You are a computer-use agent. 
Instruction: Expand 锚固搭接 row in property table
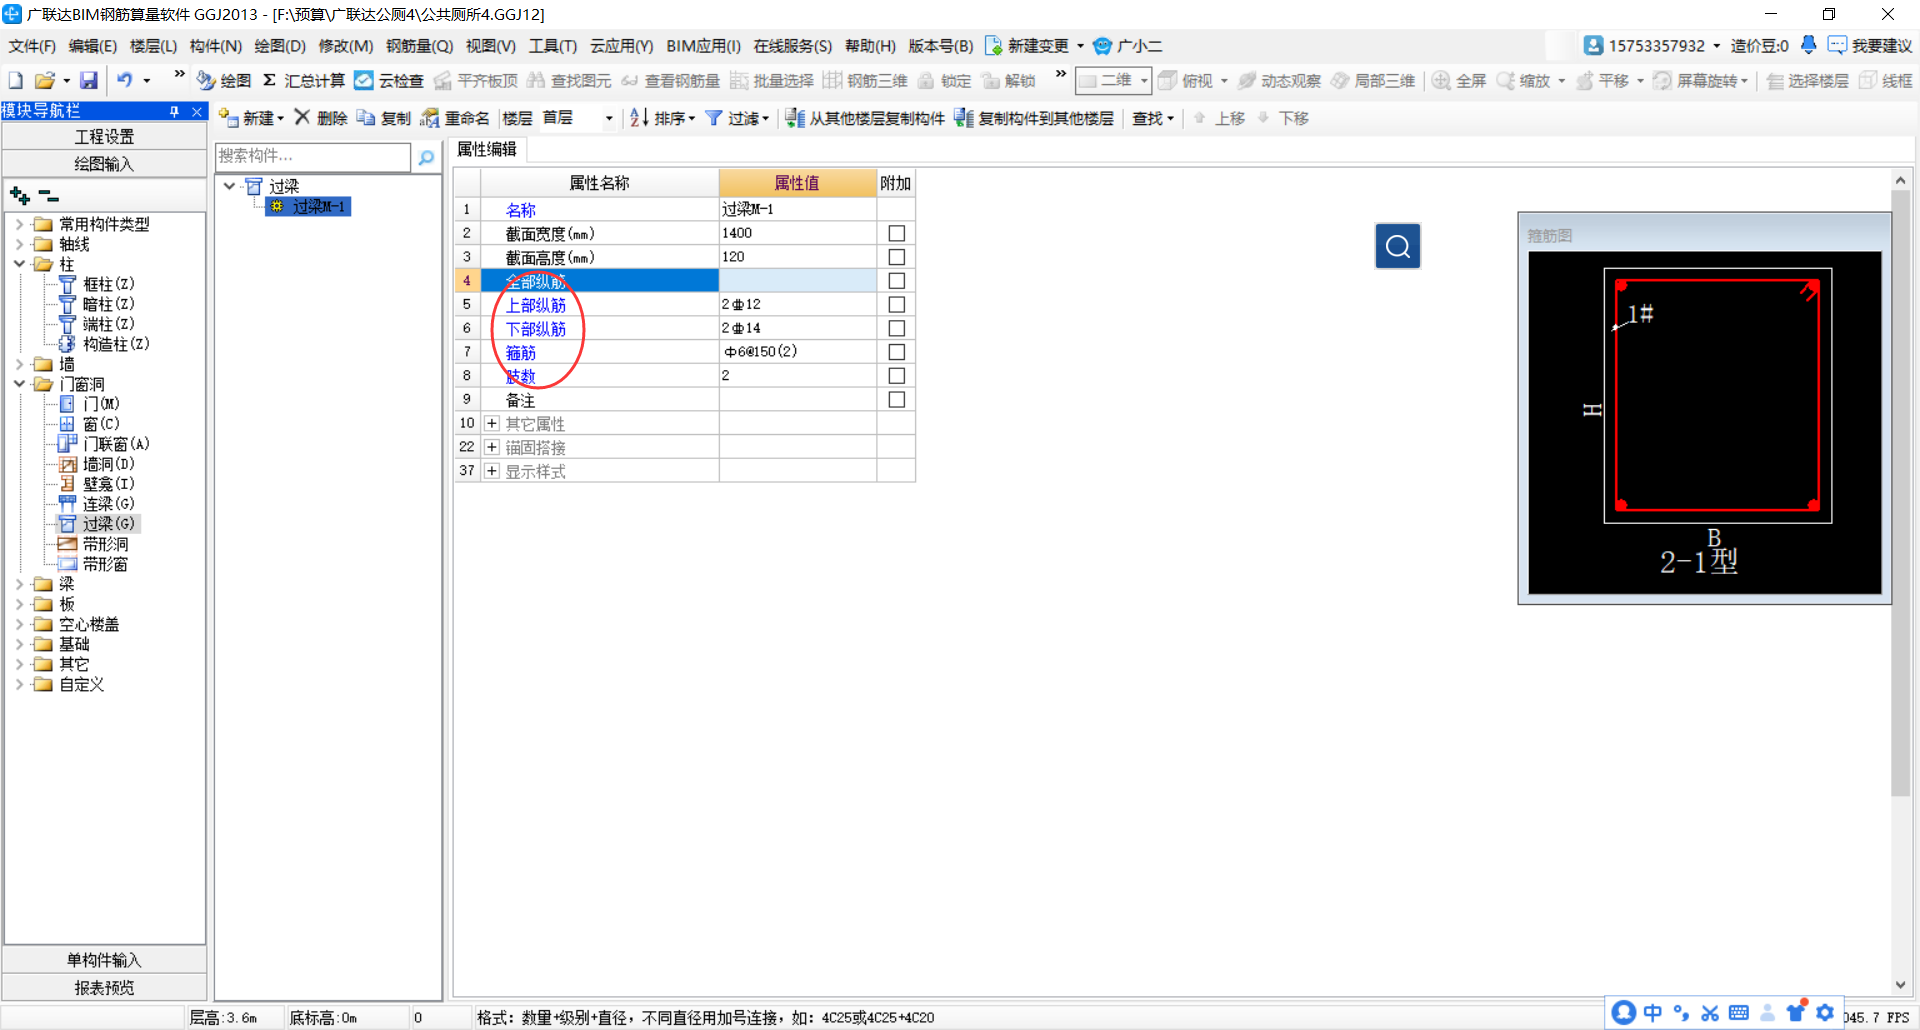[x=492, y=447]
